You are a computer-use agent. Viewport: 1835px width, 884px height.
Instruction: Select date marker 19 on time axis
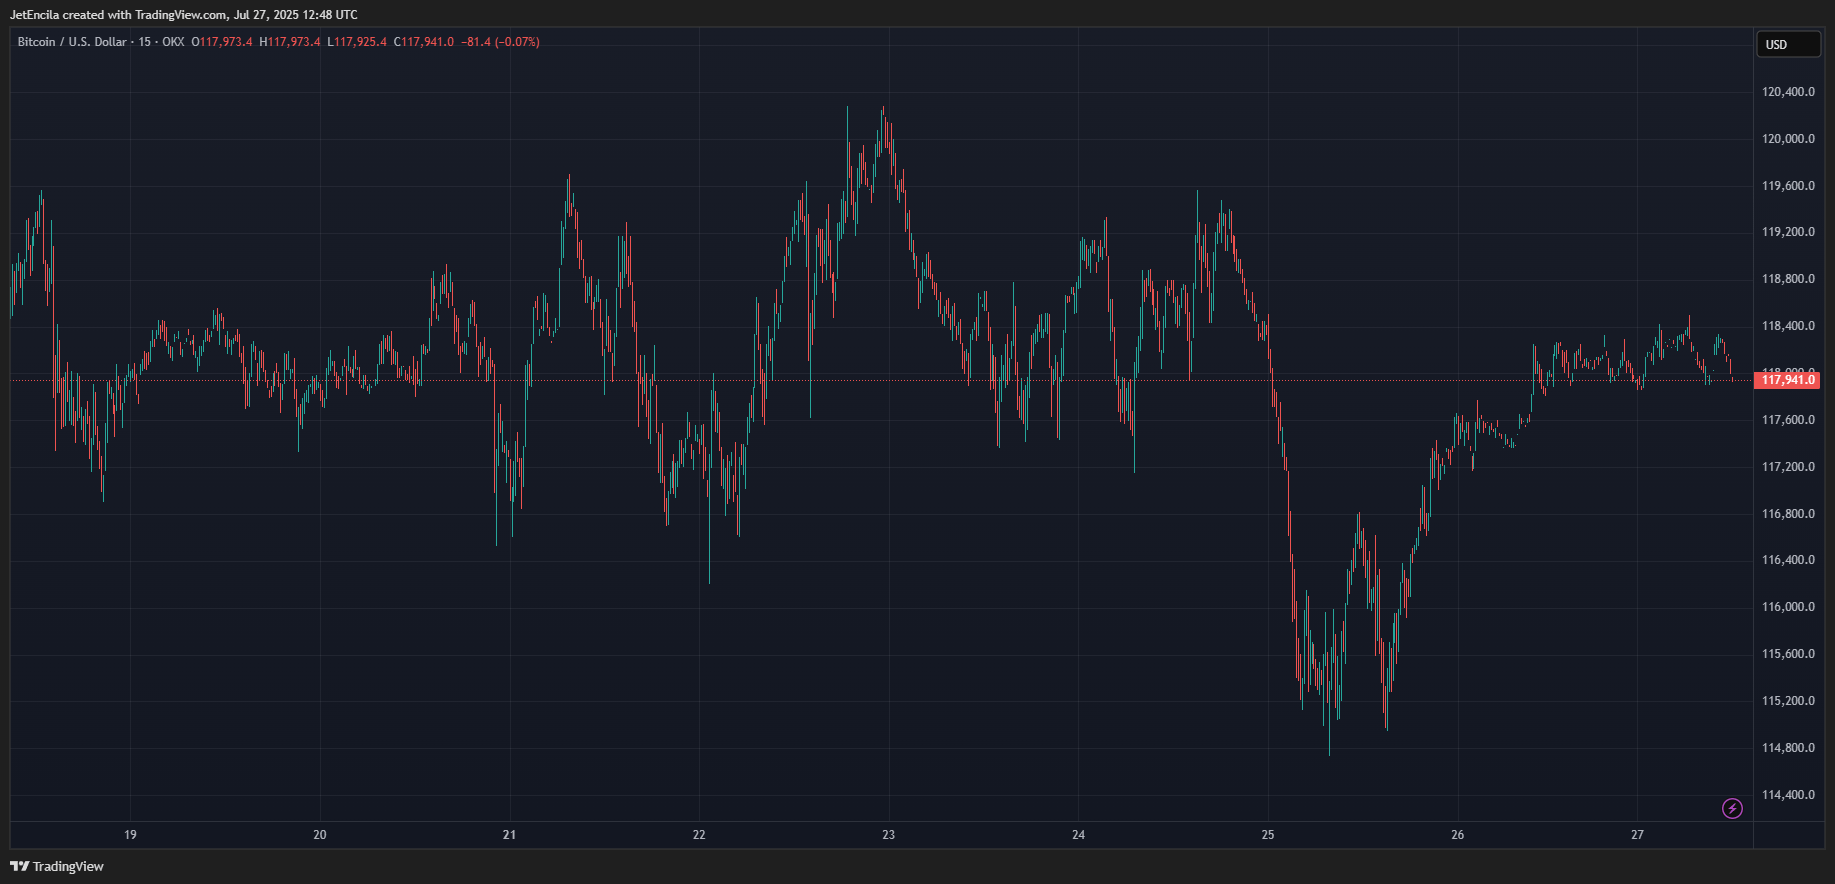130,834
